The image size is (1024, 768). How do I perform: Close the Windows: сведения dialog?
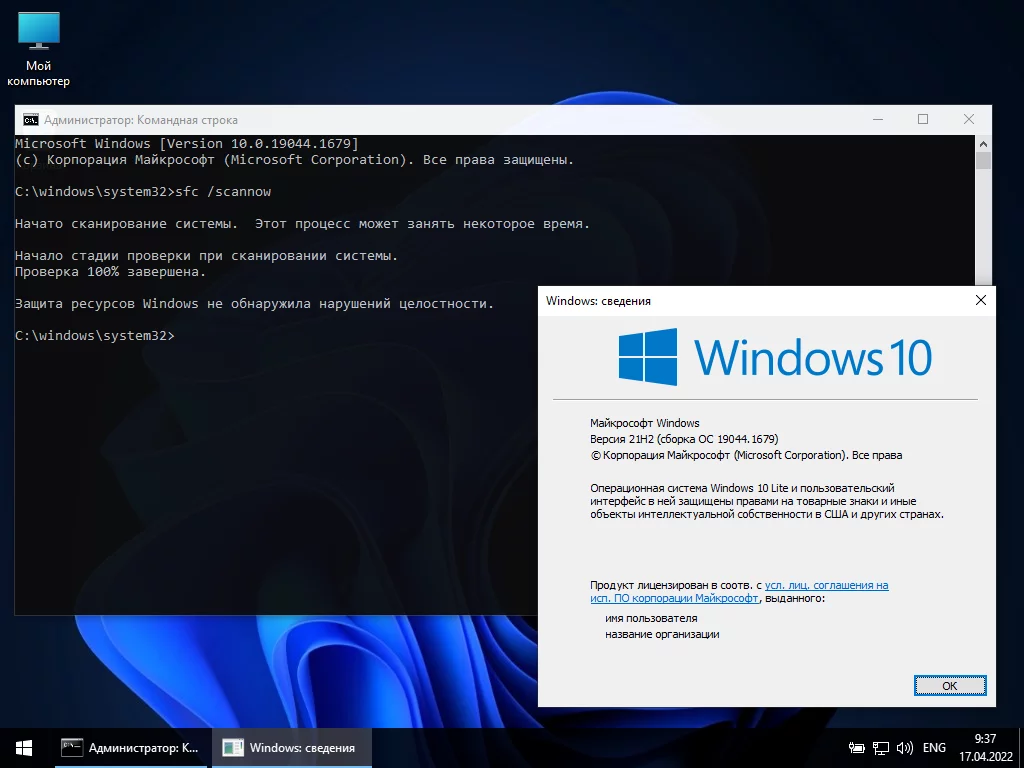click(980, 300)
